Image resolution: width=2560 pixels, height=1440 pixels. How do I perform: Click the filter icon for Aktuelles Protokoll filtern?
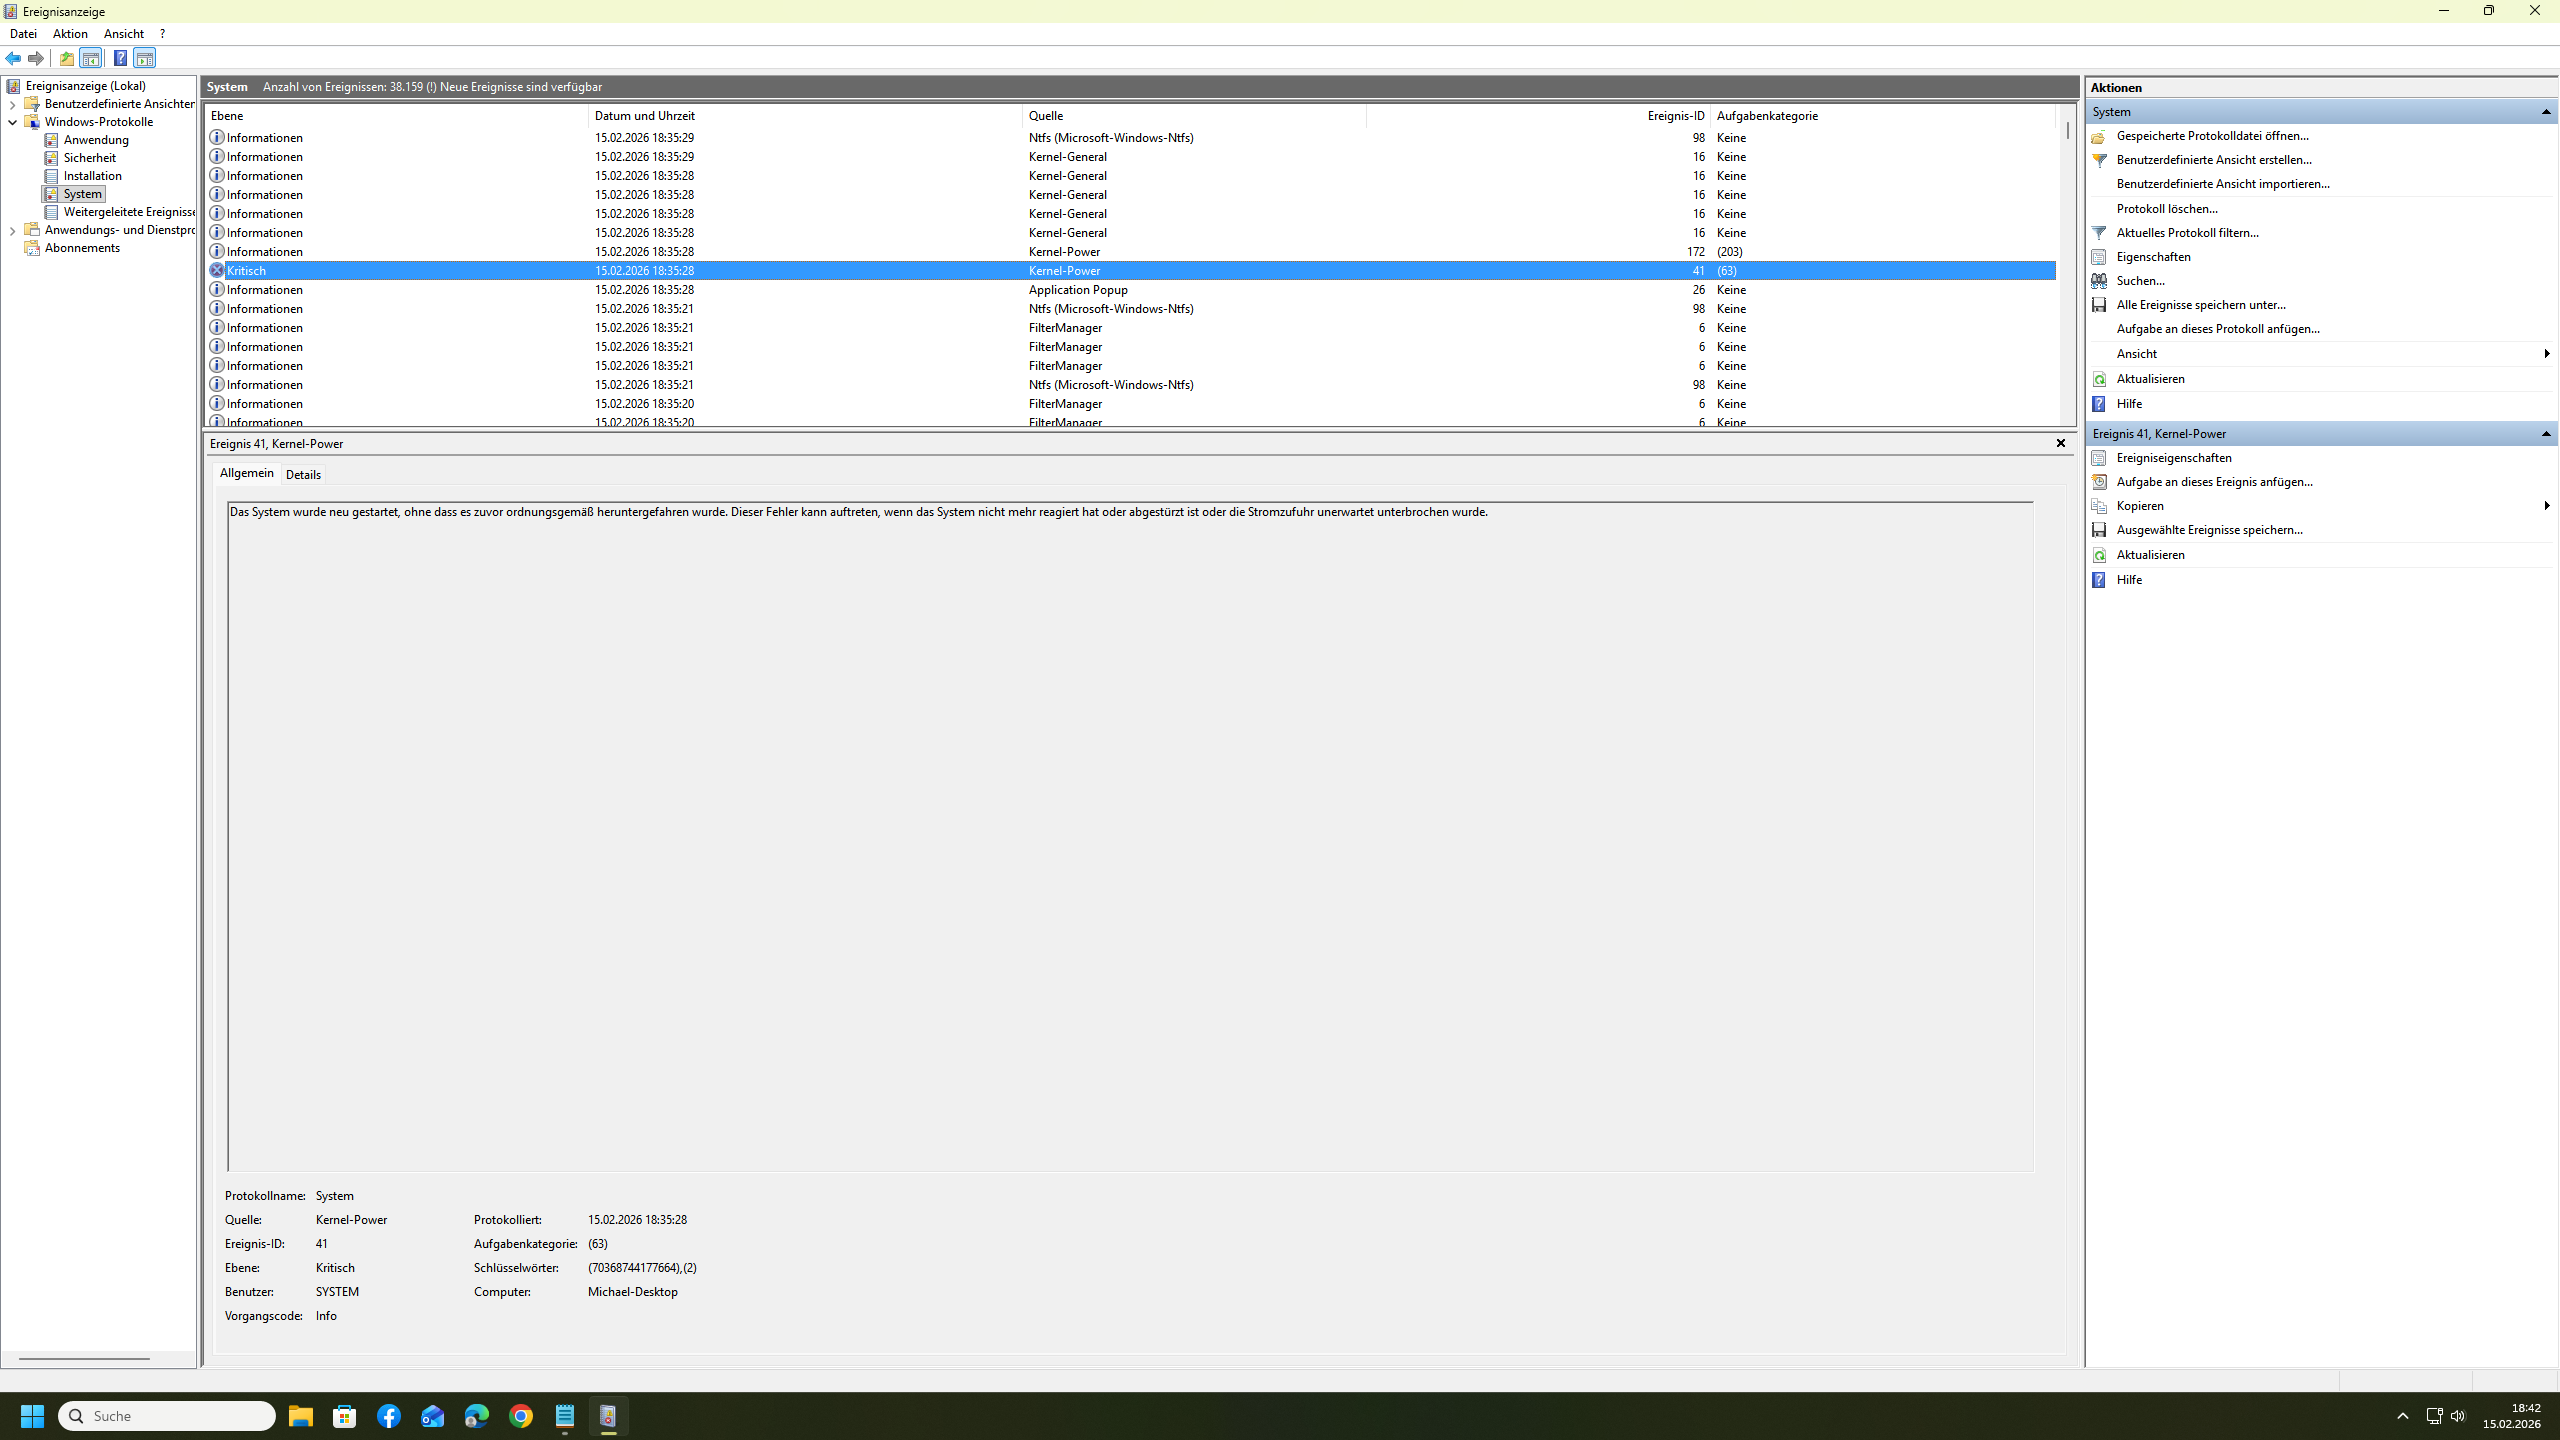(x=2099, y=233)
